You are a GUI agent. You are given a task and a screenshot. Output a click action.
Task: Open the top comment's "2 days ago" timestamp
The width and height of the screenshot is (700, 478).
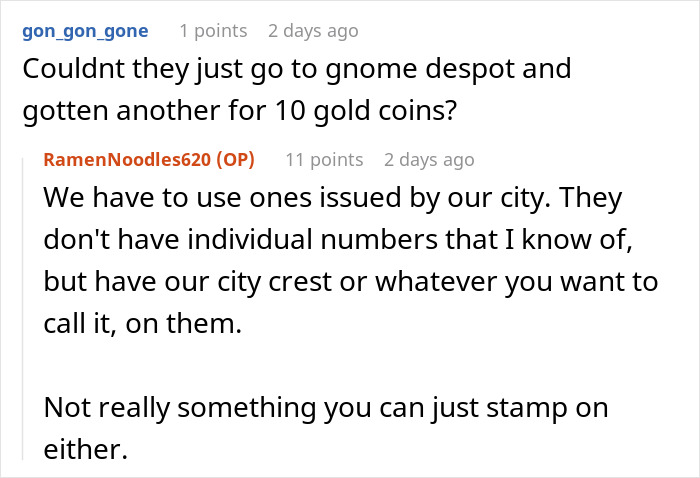click(x=312, y=30)
